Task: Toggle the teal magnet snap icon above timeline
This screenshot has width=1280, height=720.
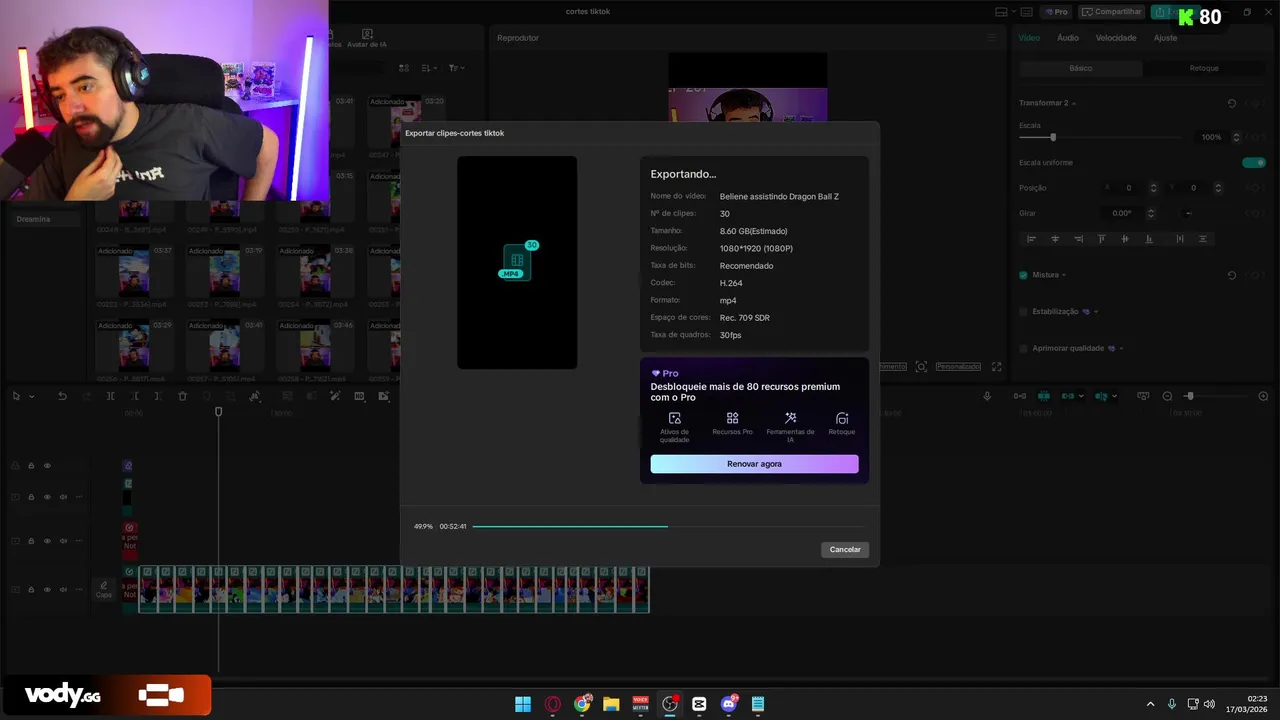Action: tap(1043, 396)
